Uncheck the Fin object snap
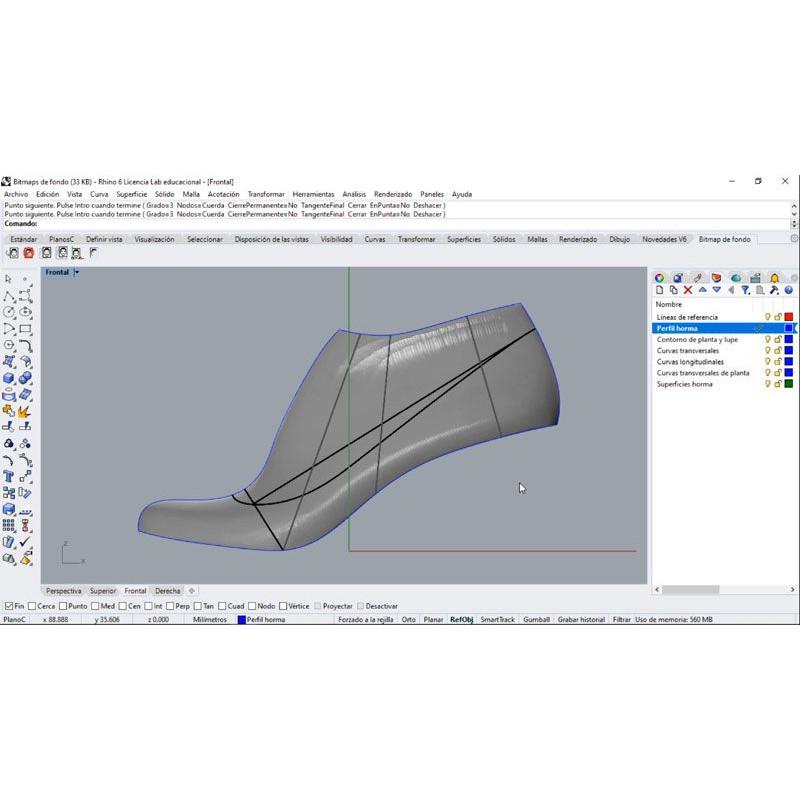Viewport: 800px width, 800px height. click(x=9, y=606)
